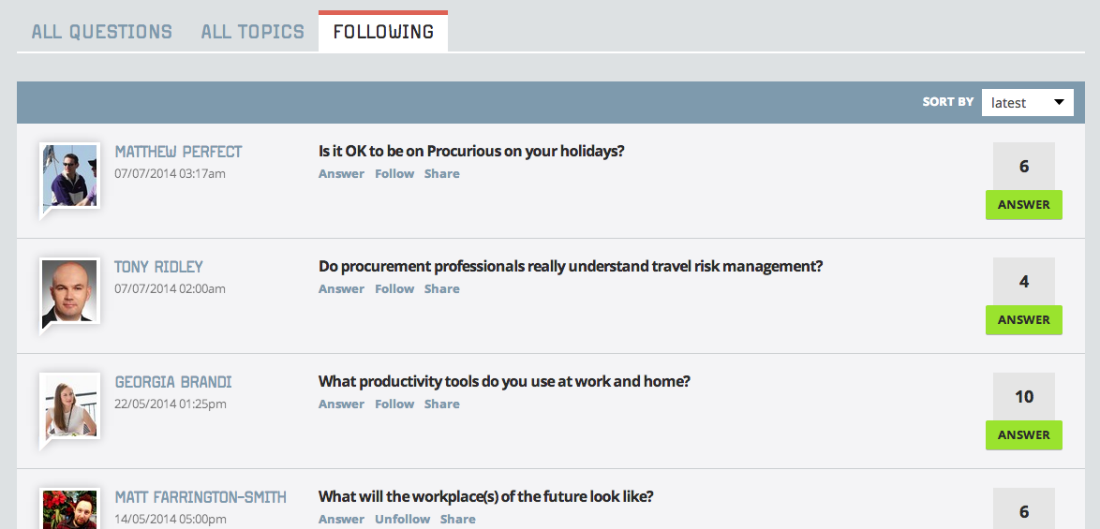This screenshot has height=529, width=1100.
Task: Open the Sort By latest dropdown
Action: pyautogui.click(x=1027, y=102)
